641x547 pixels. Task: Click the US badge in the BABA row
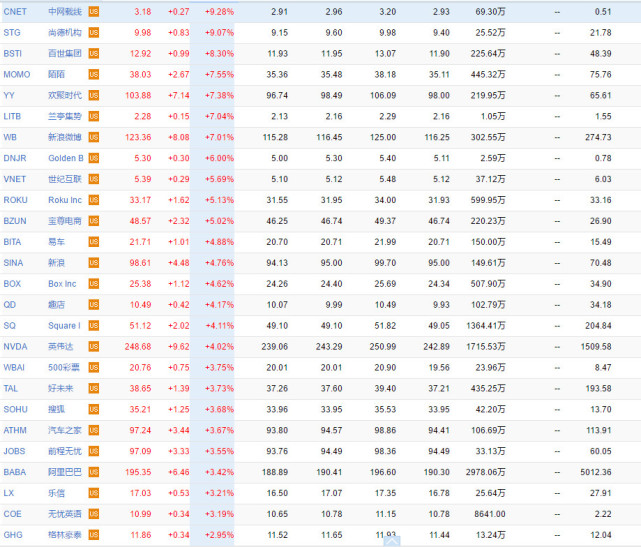coord(94,472)
